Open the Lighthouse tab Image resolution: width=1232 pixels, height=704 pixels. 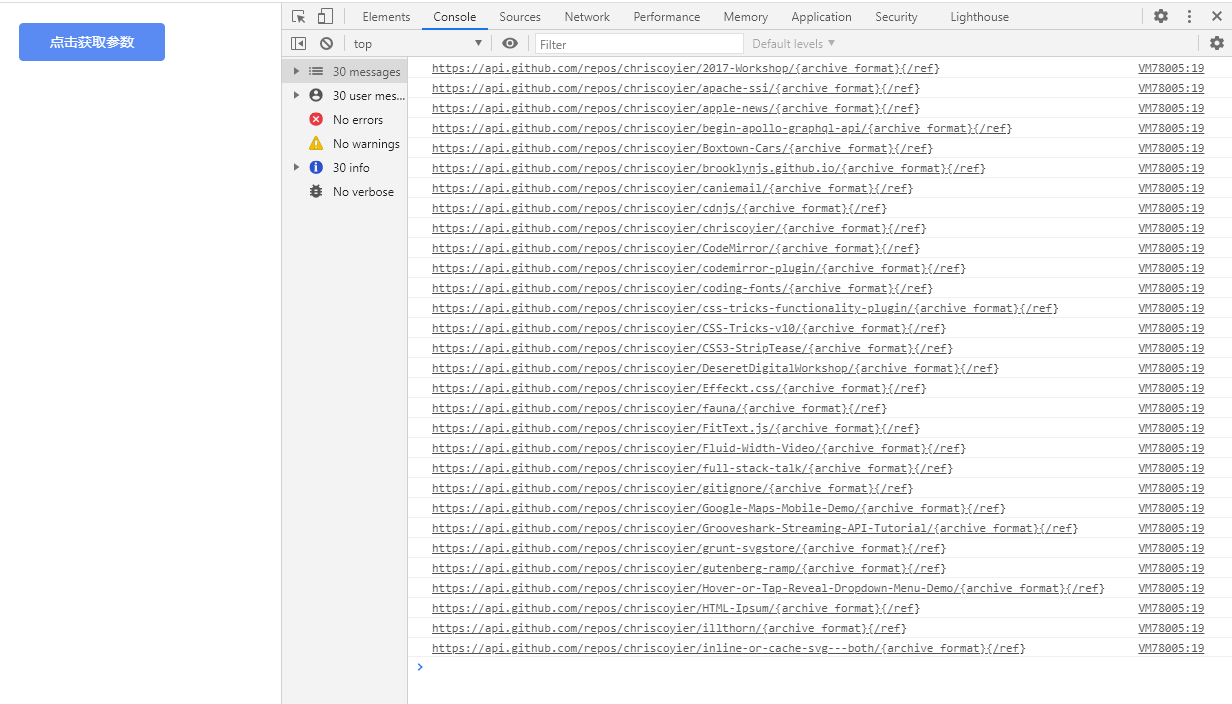click(x=980, y=17)
